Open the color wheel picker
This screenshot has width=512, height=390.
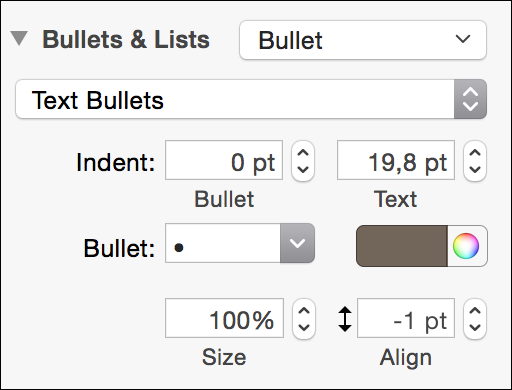[x=466, y=246]
